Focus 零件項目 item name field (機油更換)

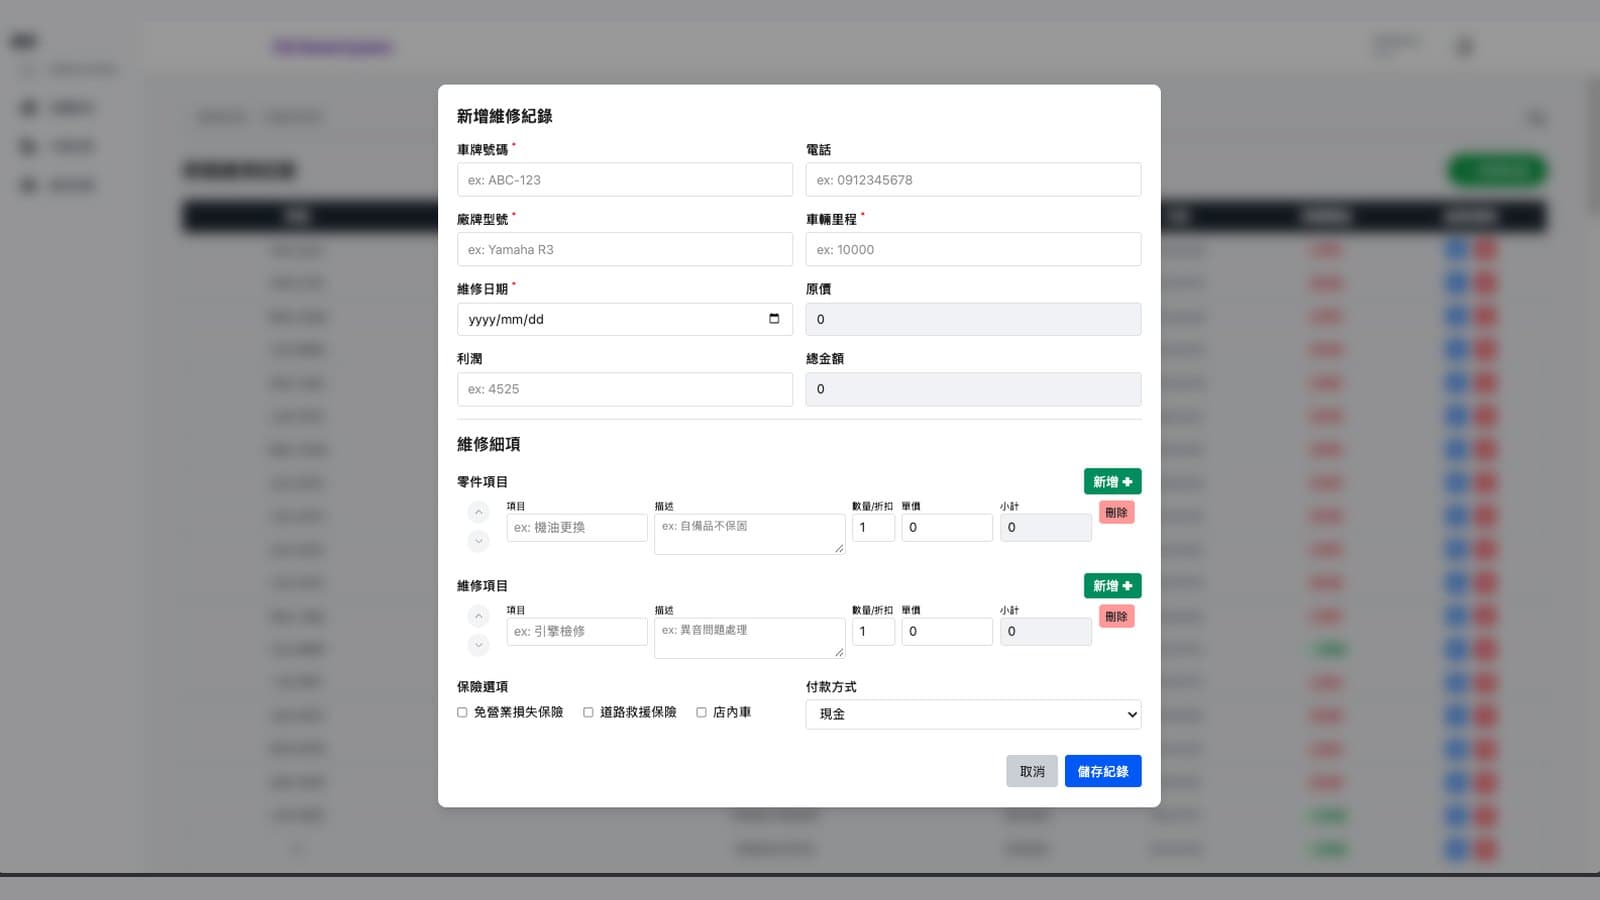577,527
